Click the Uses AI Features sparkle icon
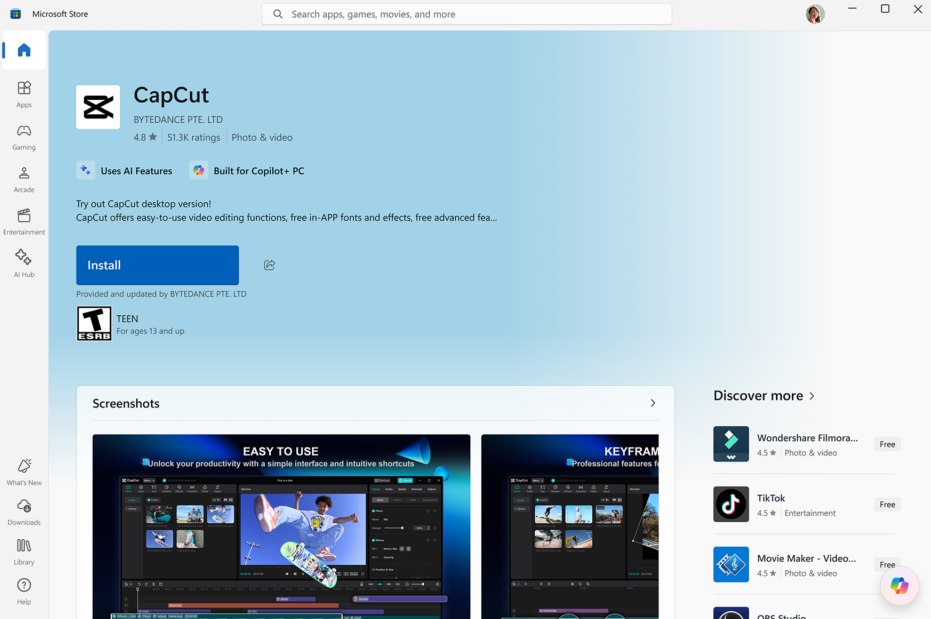This screenshot has height=619, width=931. 86,170
